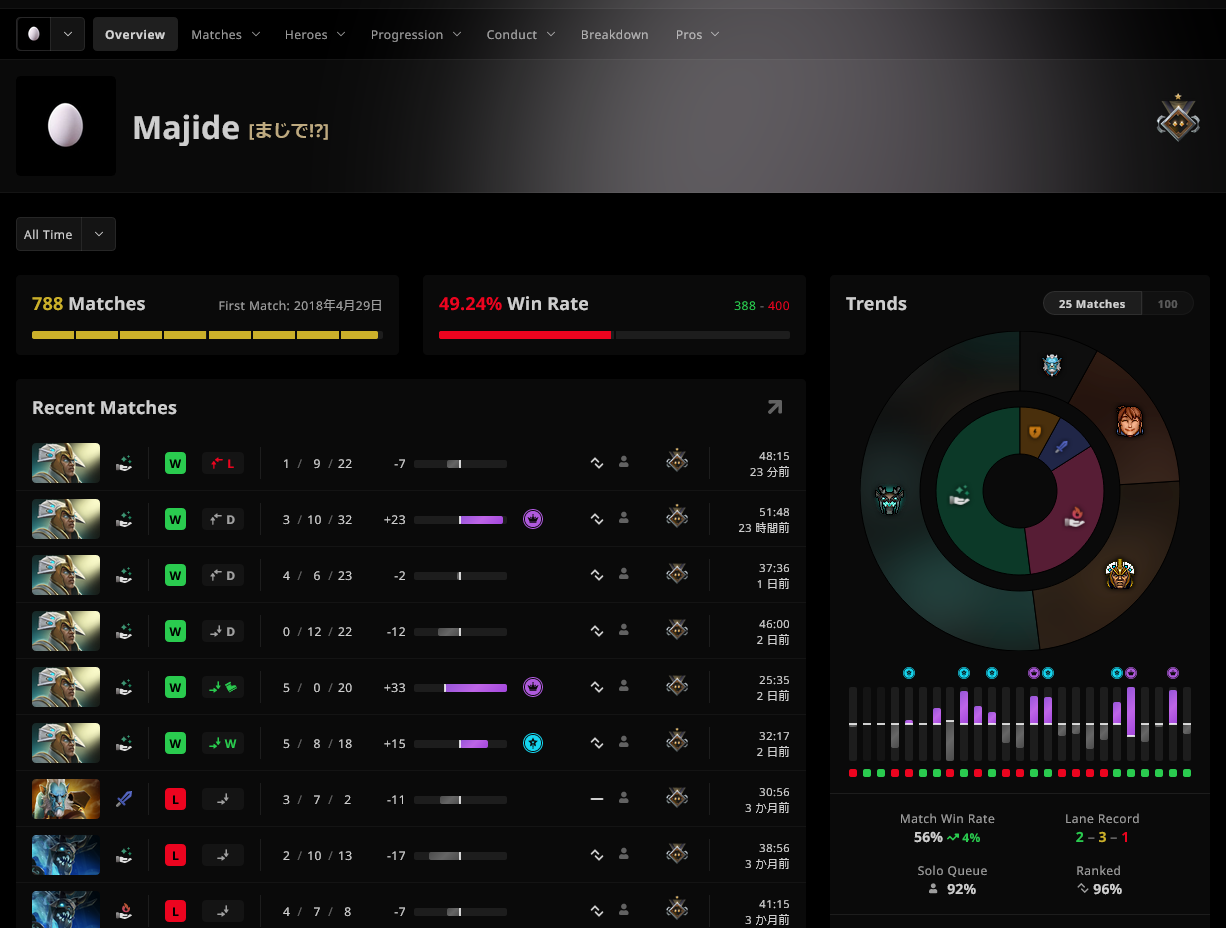The width and height of the screenshot is (1226, 928).
Task: Click the yellow 788 Matches progress bar
Action: 207,335
